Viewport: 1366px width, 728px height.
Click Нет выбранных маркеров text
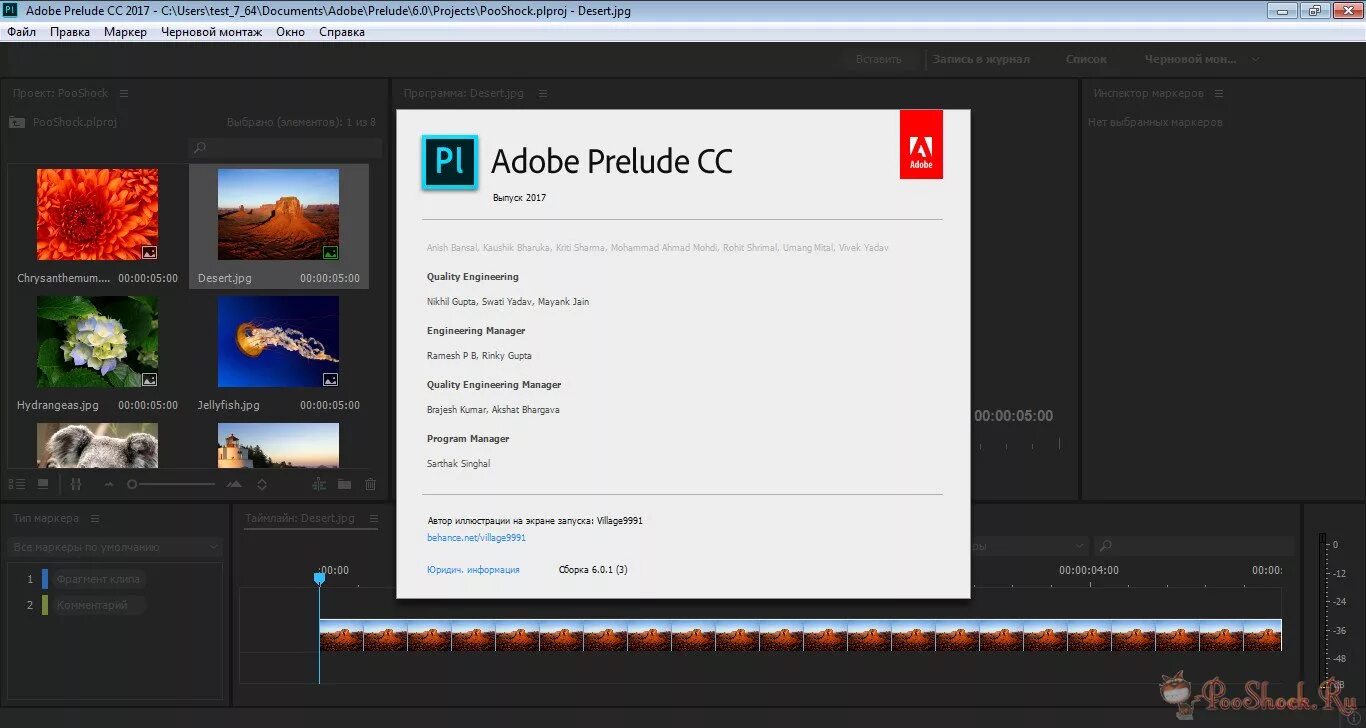click(1155, 122)
